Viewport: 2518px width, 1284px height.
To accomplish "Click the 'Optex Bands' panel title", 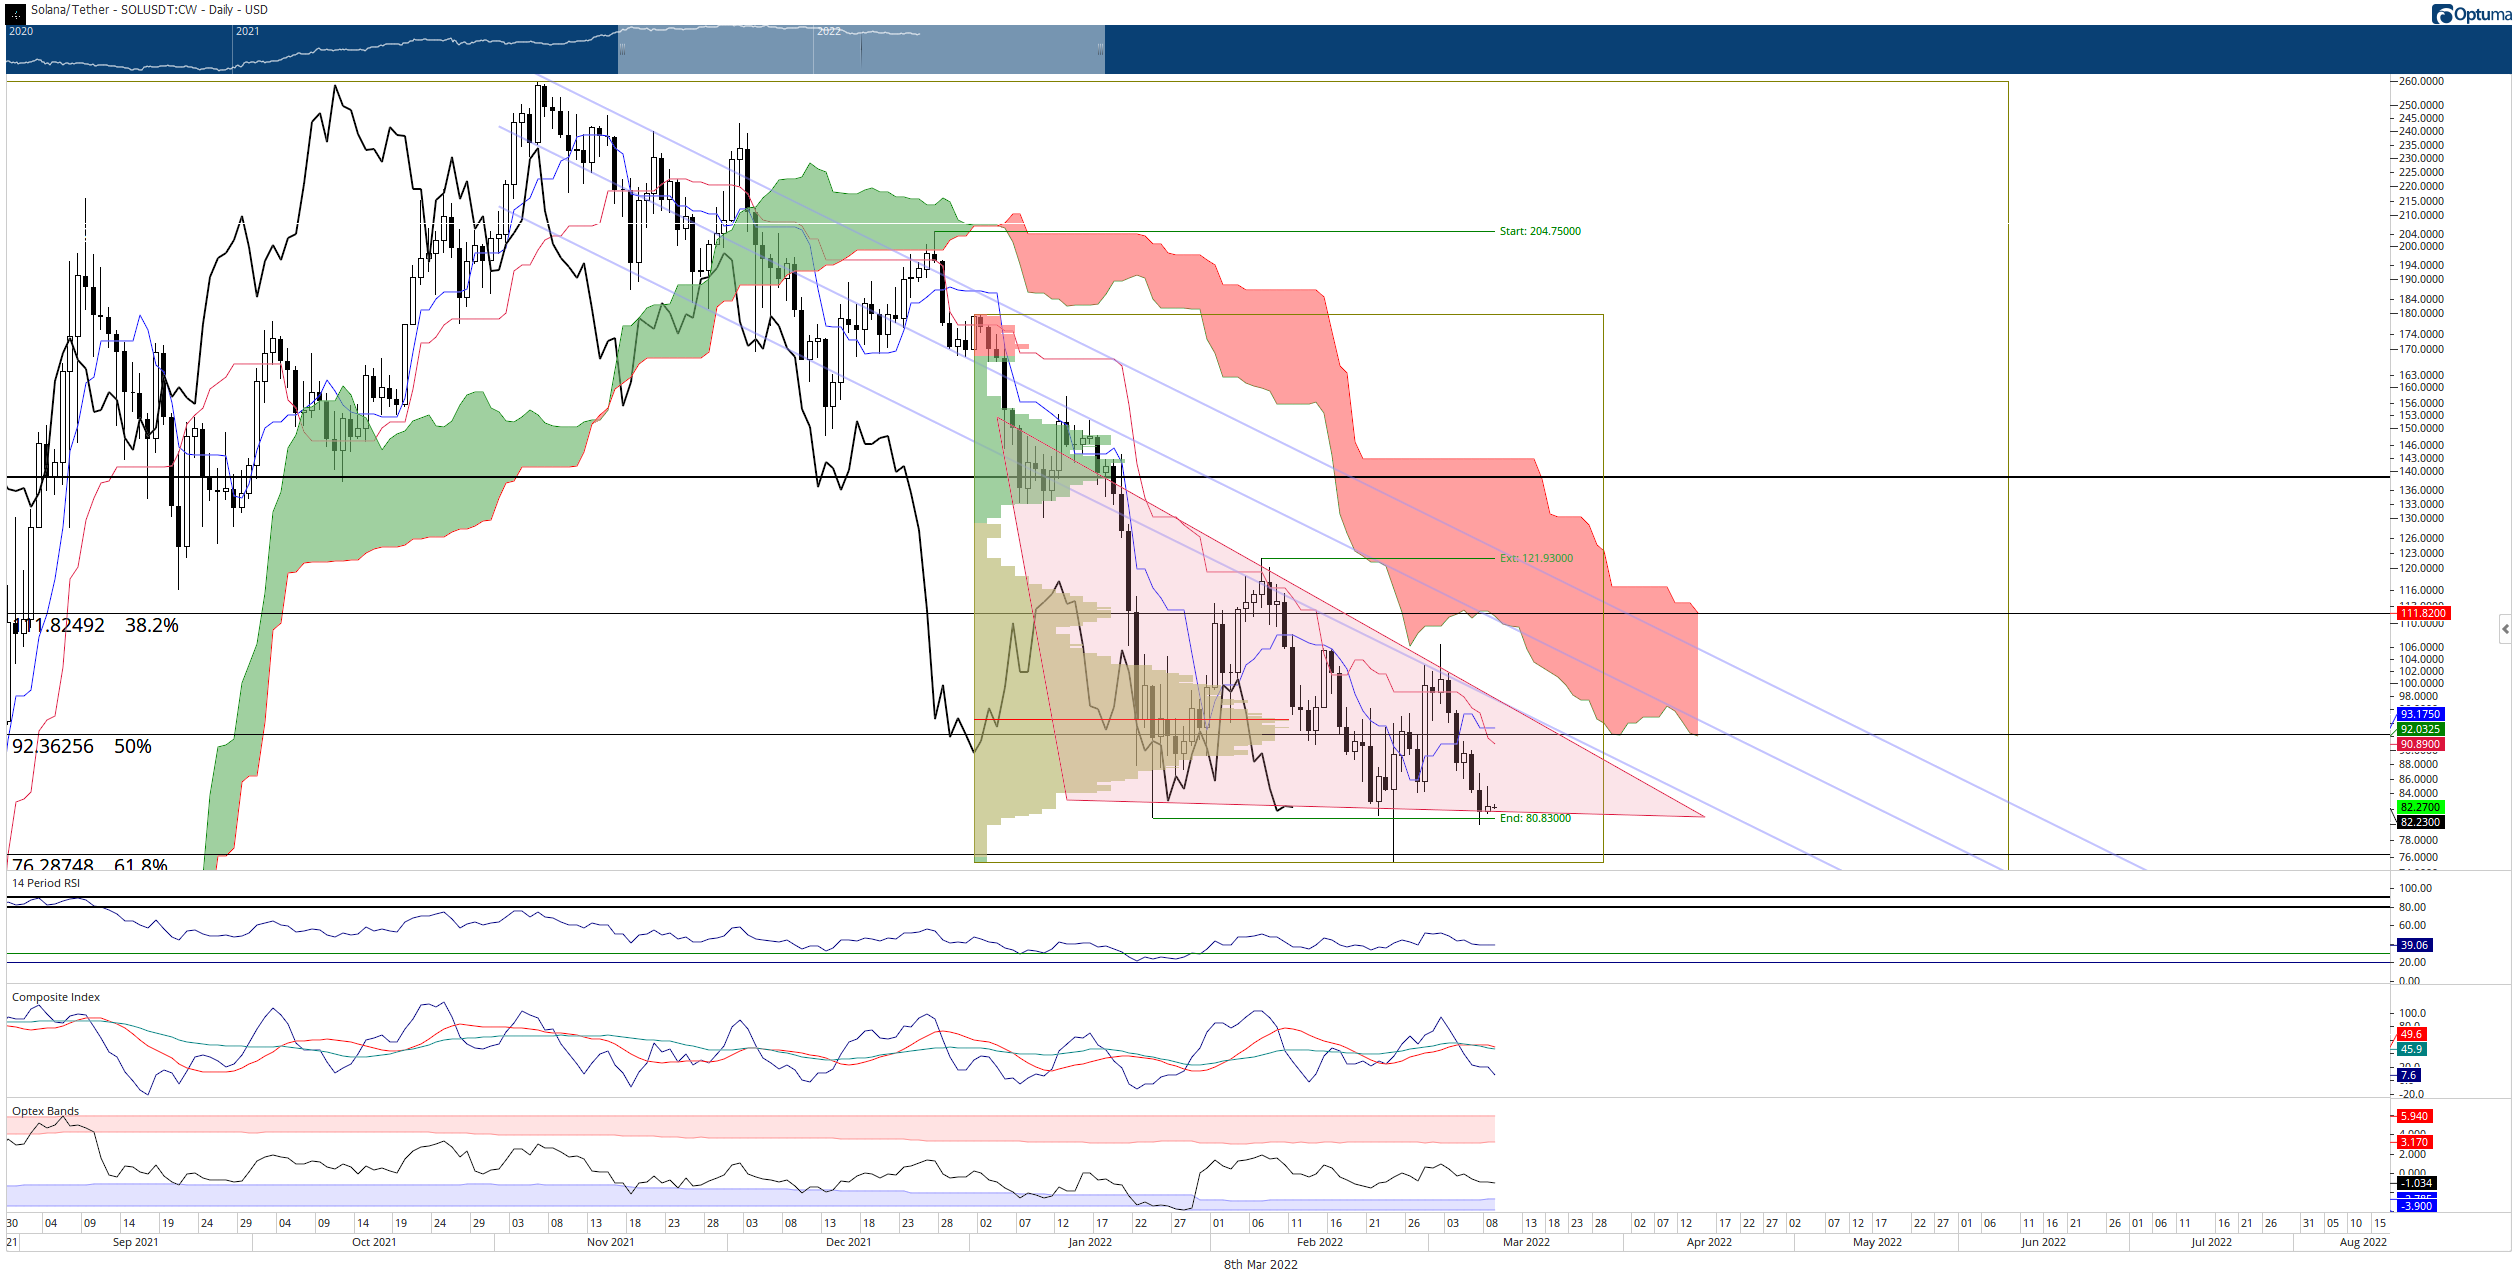I will pyautogui.click(x=45, y=1111).
